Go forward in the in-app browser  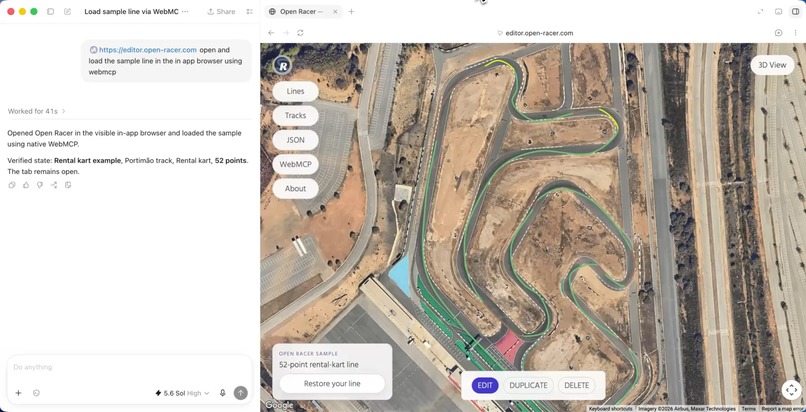coord(286,32)
